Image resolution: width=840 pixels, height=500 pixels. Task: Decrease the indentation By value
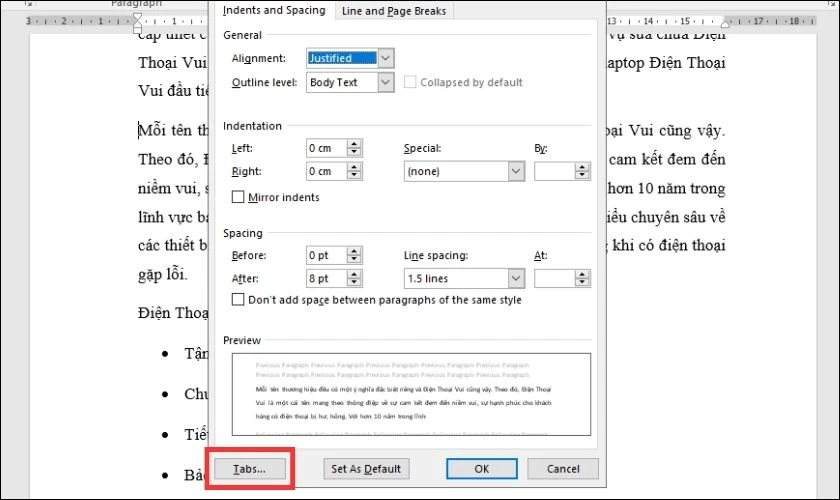click(x=582, y=176)
